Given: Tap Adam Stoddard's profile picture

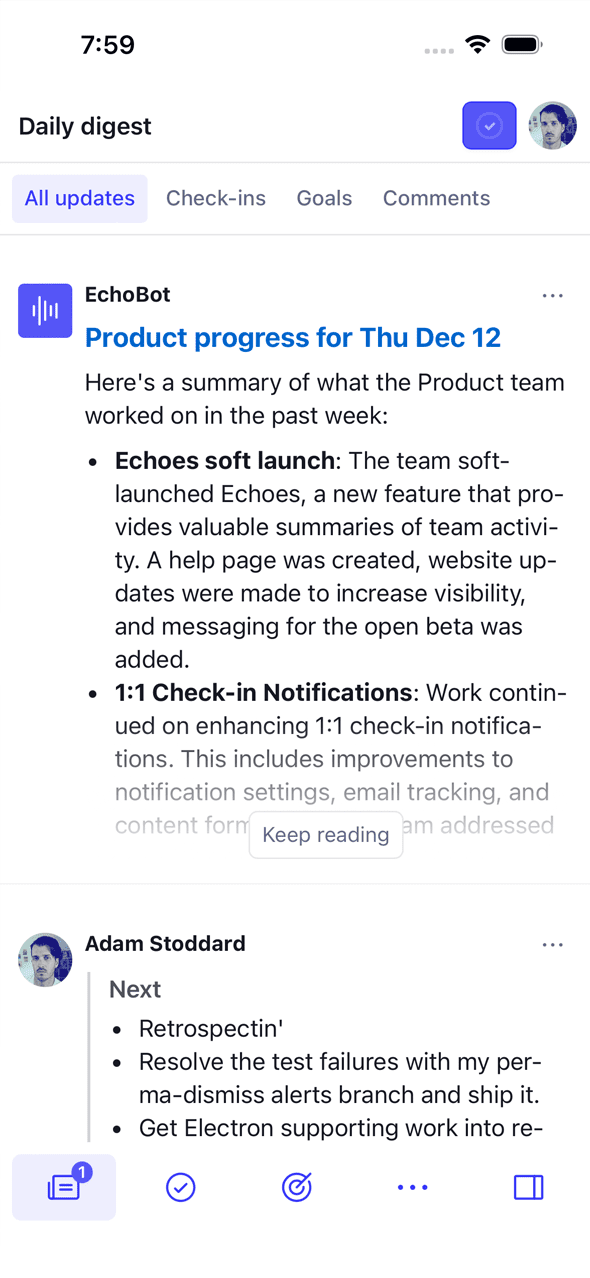Looking at the screenshot, I should [x=44, y=959].
